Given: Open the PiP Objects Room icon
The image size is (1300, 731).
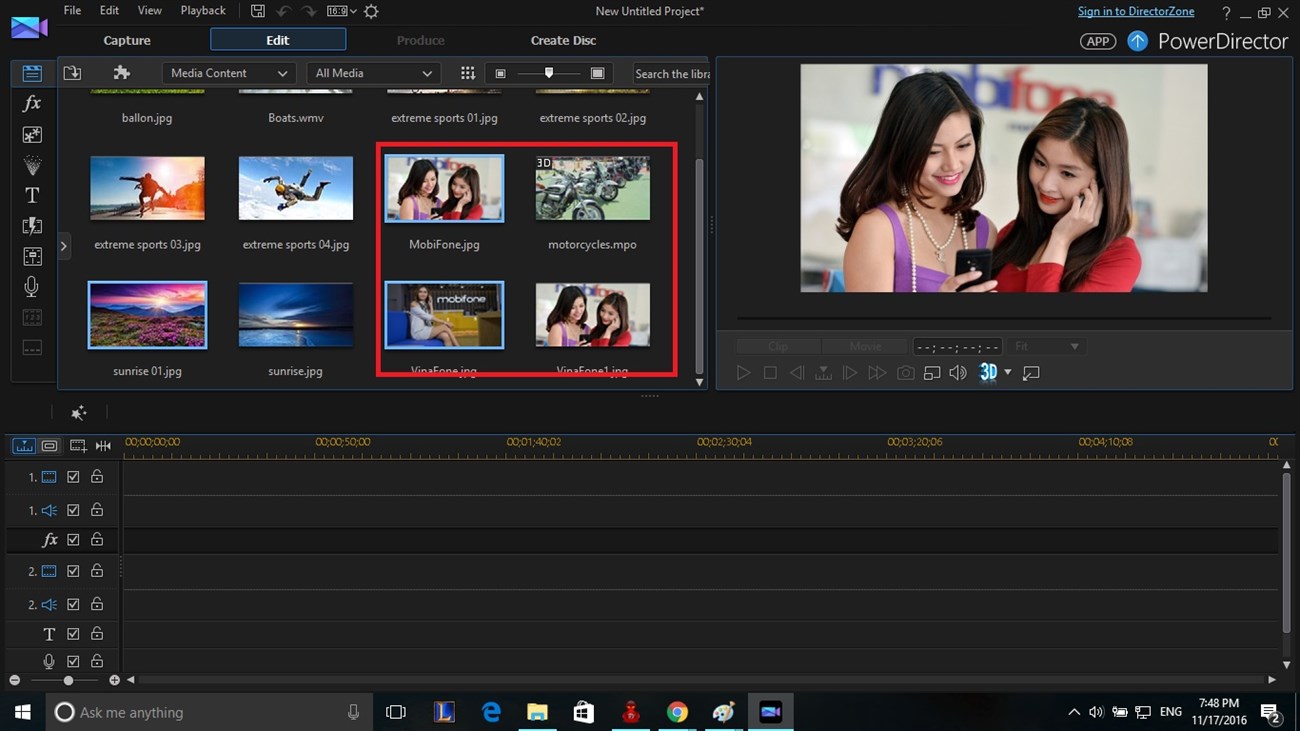Looking at the screenshot, I should pyautogui.click(x=32, y=135).
